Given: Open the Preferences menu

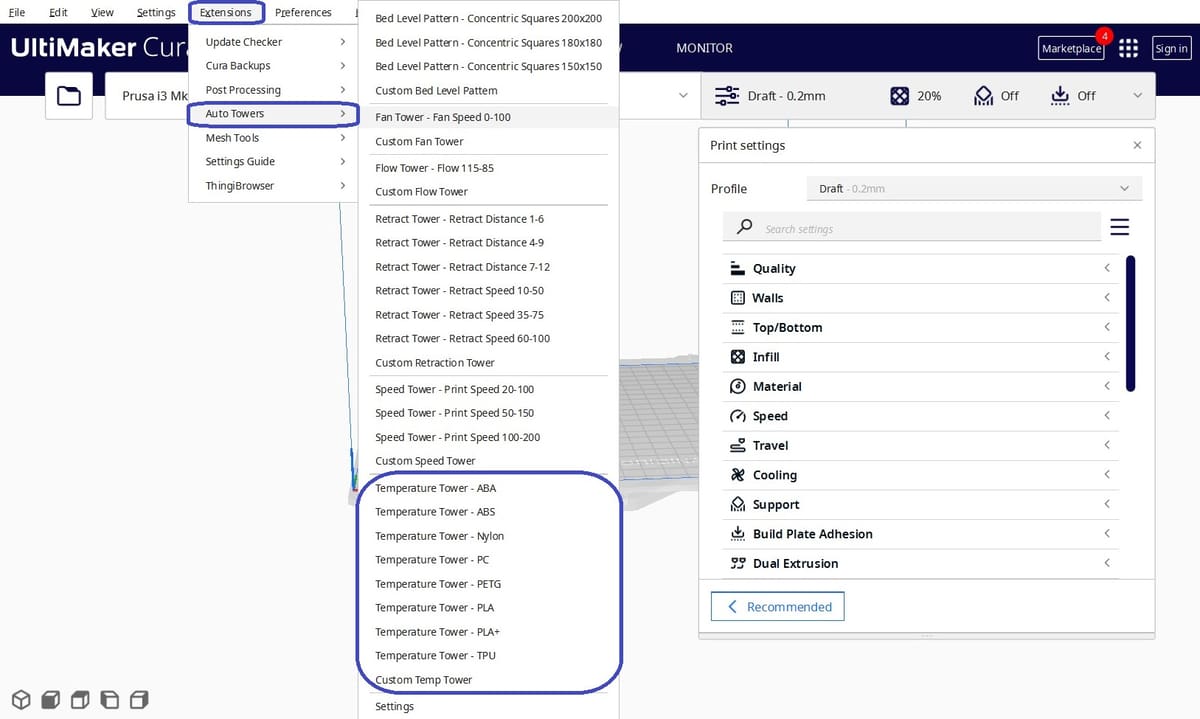Looking at the screenshot, I should pyautogui.click(x=303, y=13).
